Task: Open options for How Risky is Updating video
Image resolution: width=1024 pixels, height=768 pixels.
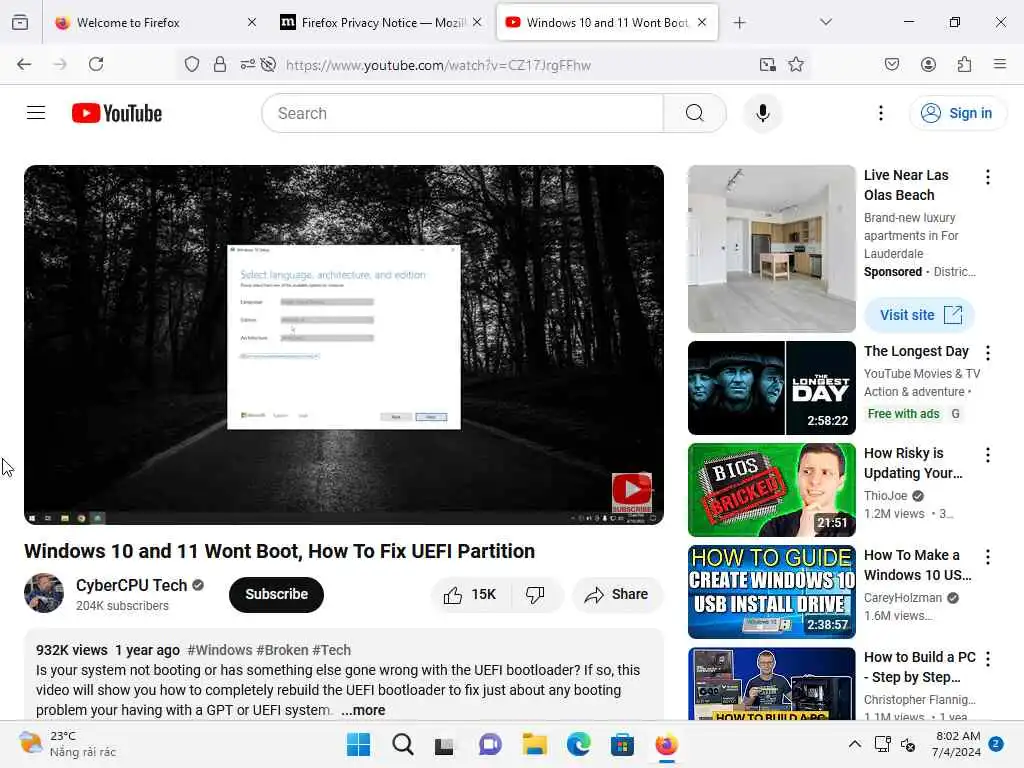Action: tap(987, 455)
